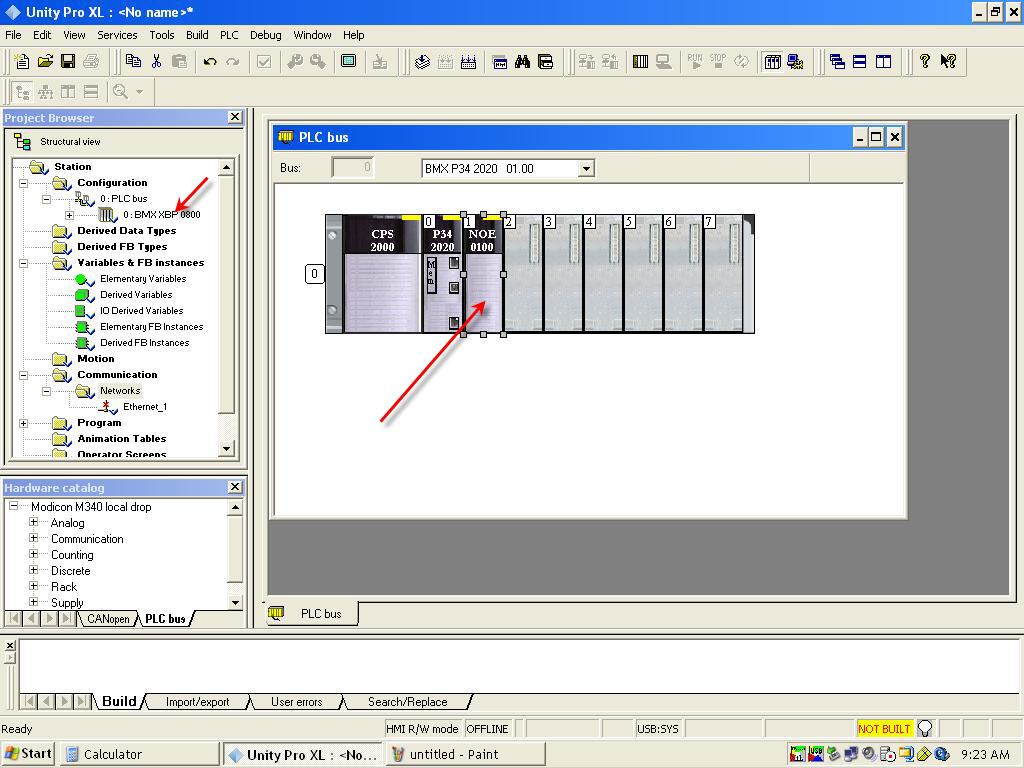This screenshot has width=1024, height=768.
Task: Close the Hardware catalog panel
Action: click(235, 487)
